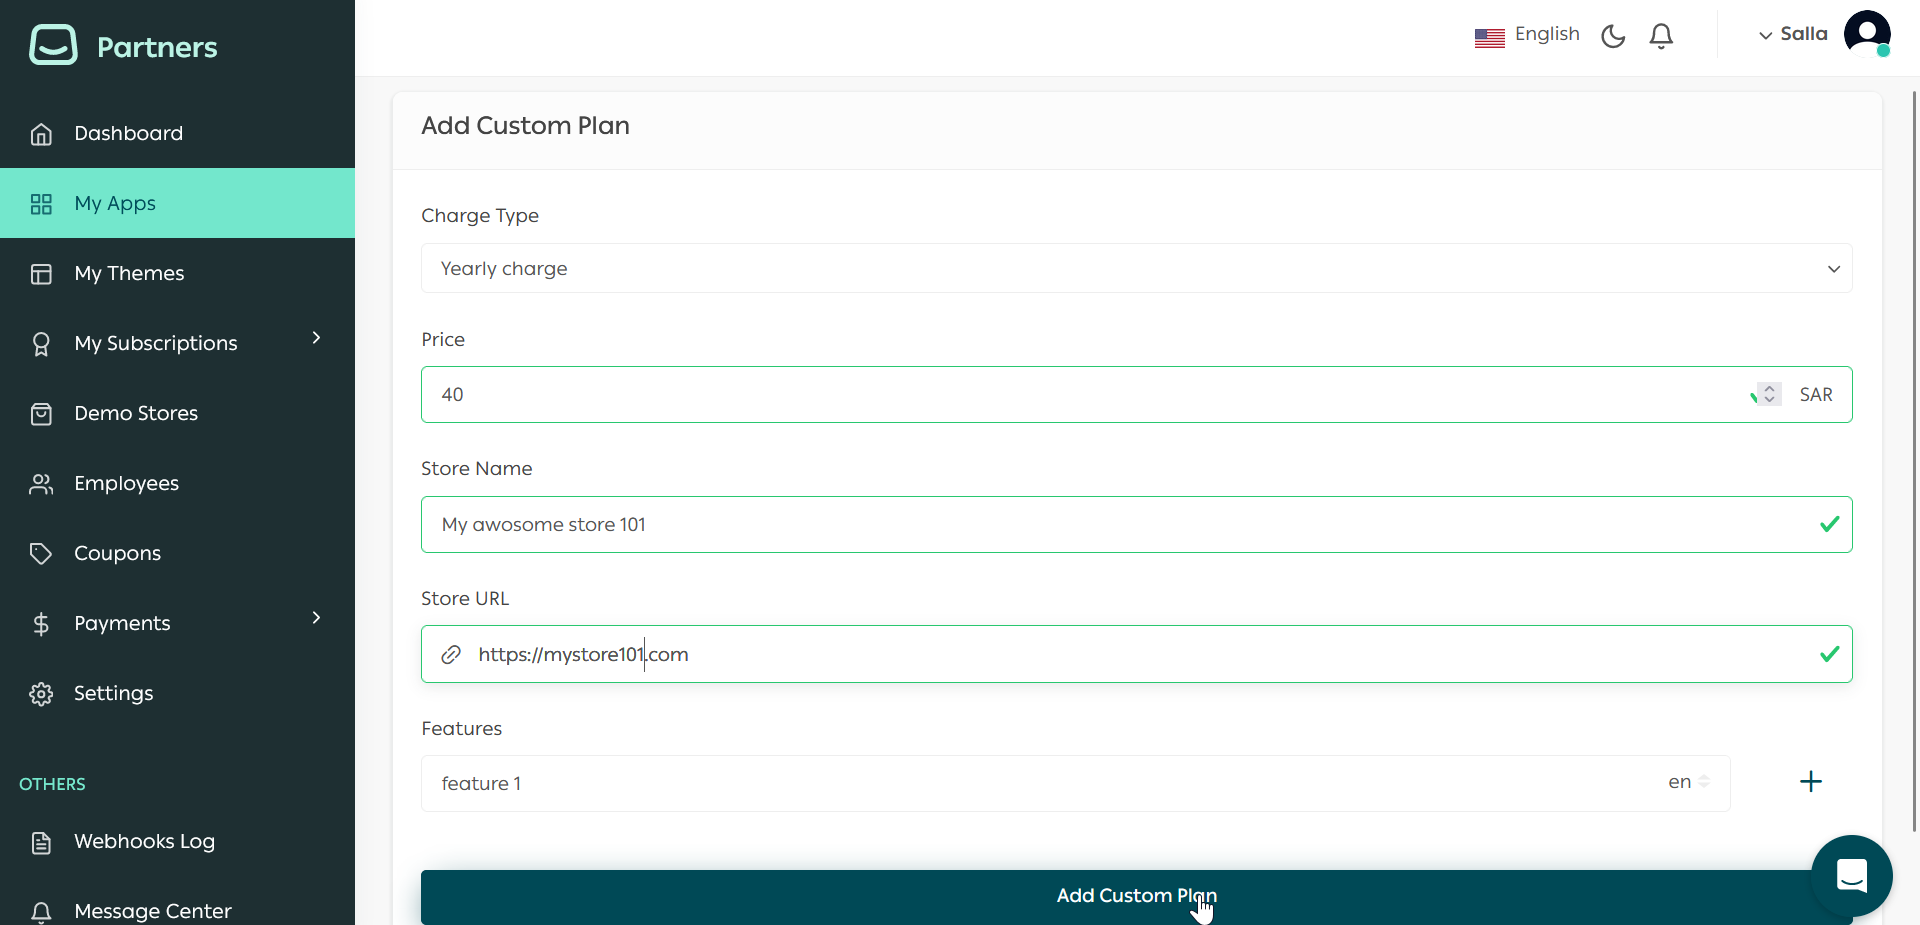Open Settings using the gear icon
This screenshot has height=925, width=1920.
click(41, 693)
